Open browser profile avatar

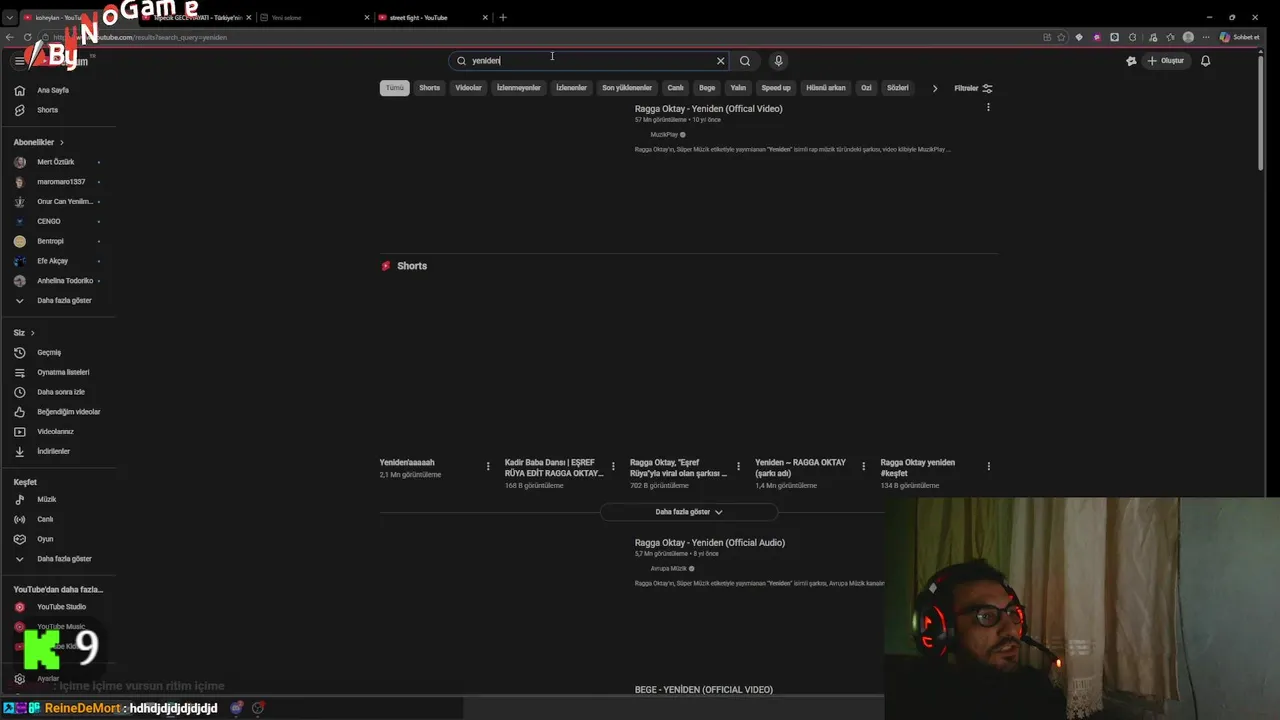point(1188,37)
